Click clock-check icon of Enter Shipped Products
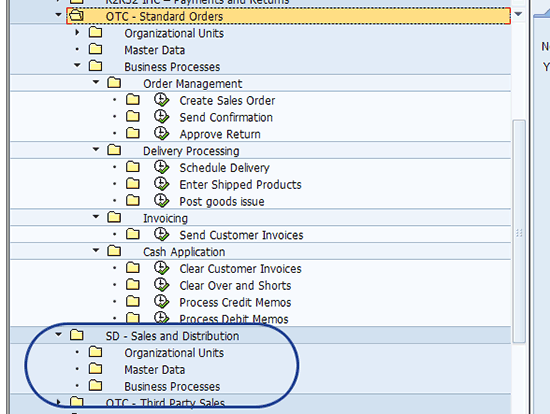This screenshot has height=414, width=550. (x=161, y=184)
